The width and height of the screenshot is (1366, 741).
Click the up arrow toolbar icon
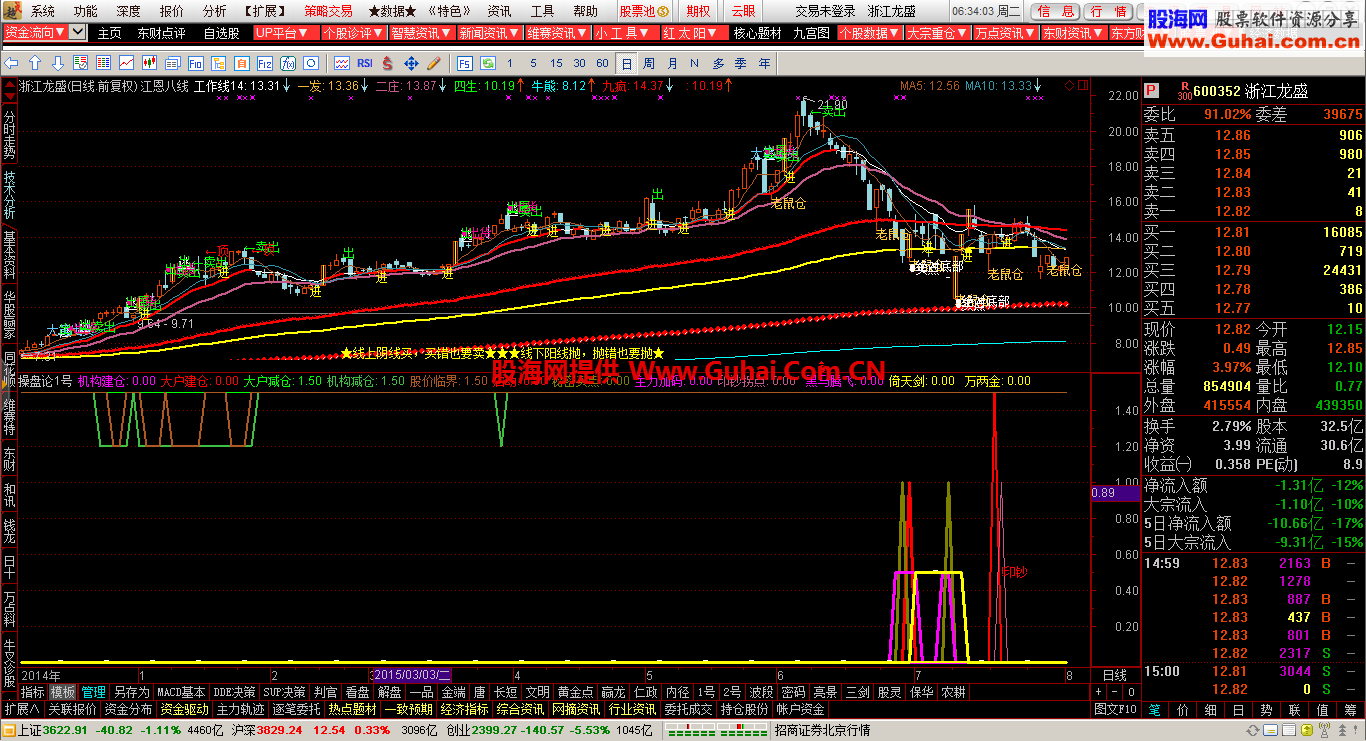click(35, 63)
